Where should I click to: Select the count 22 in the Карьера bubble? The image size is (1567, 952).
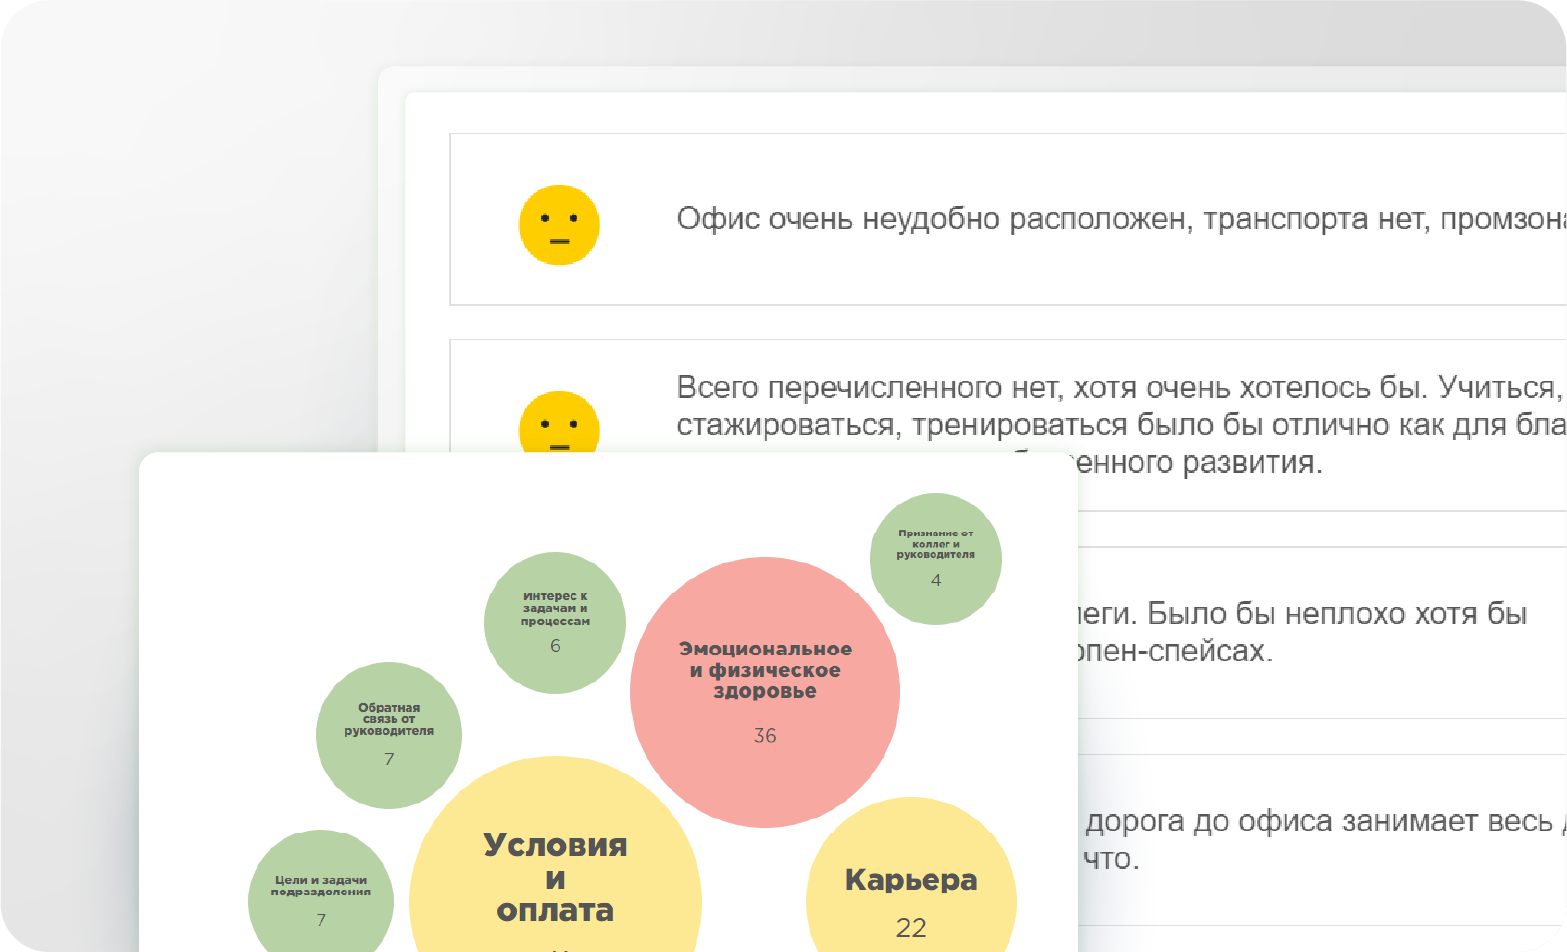[x=910, y=928]
